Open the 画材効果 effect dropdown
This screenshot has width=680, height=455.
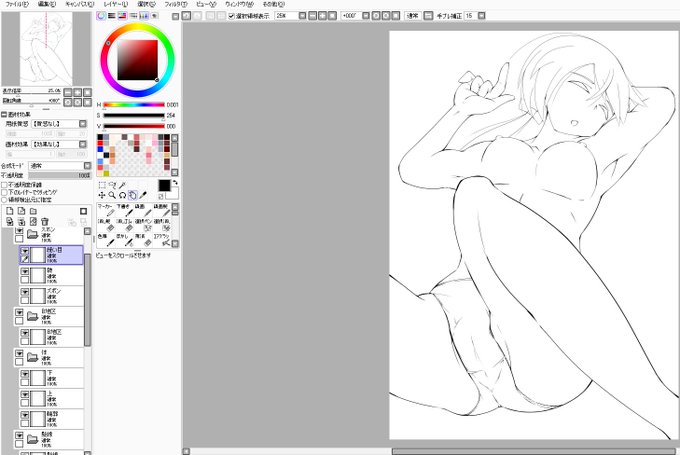click(x=60, y=144)
